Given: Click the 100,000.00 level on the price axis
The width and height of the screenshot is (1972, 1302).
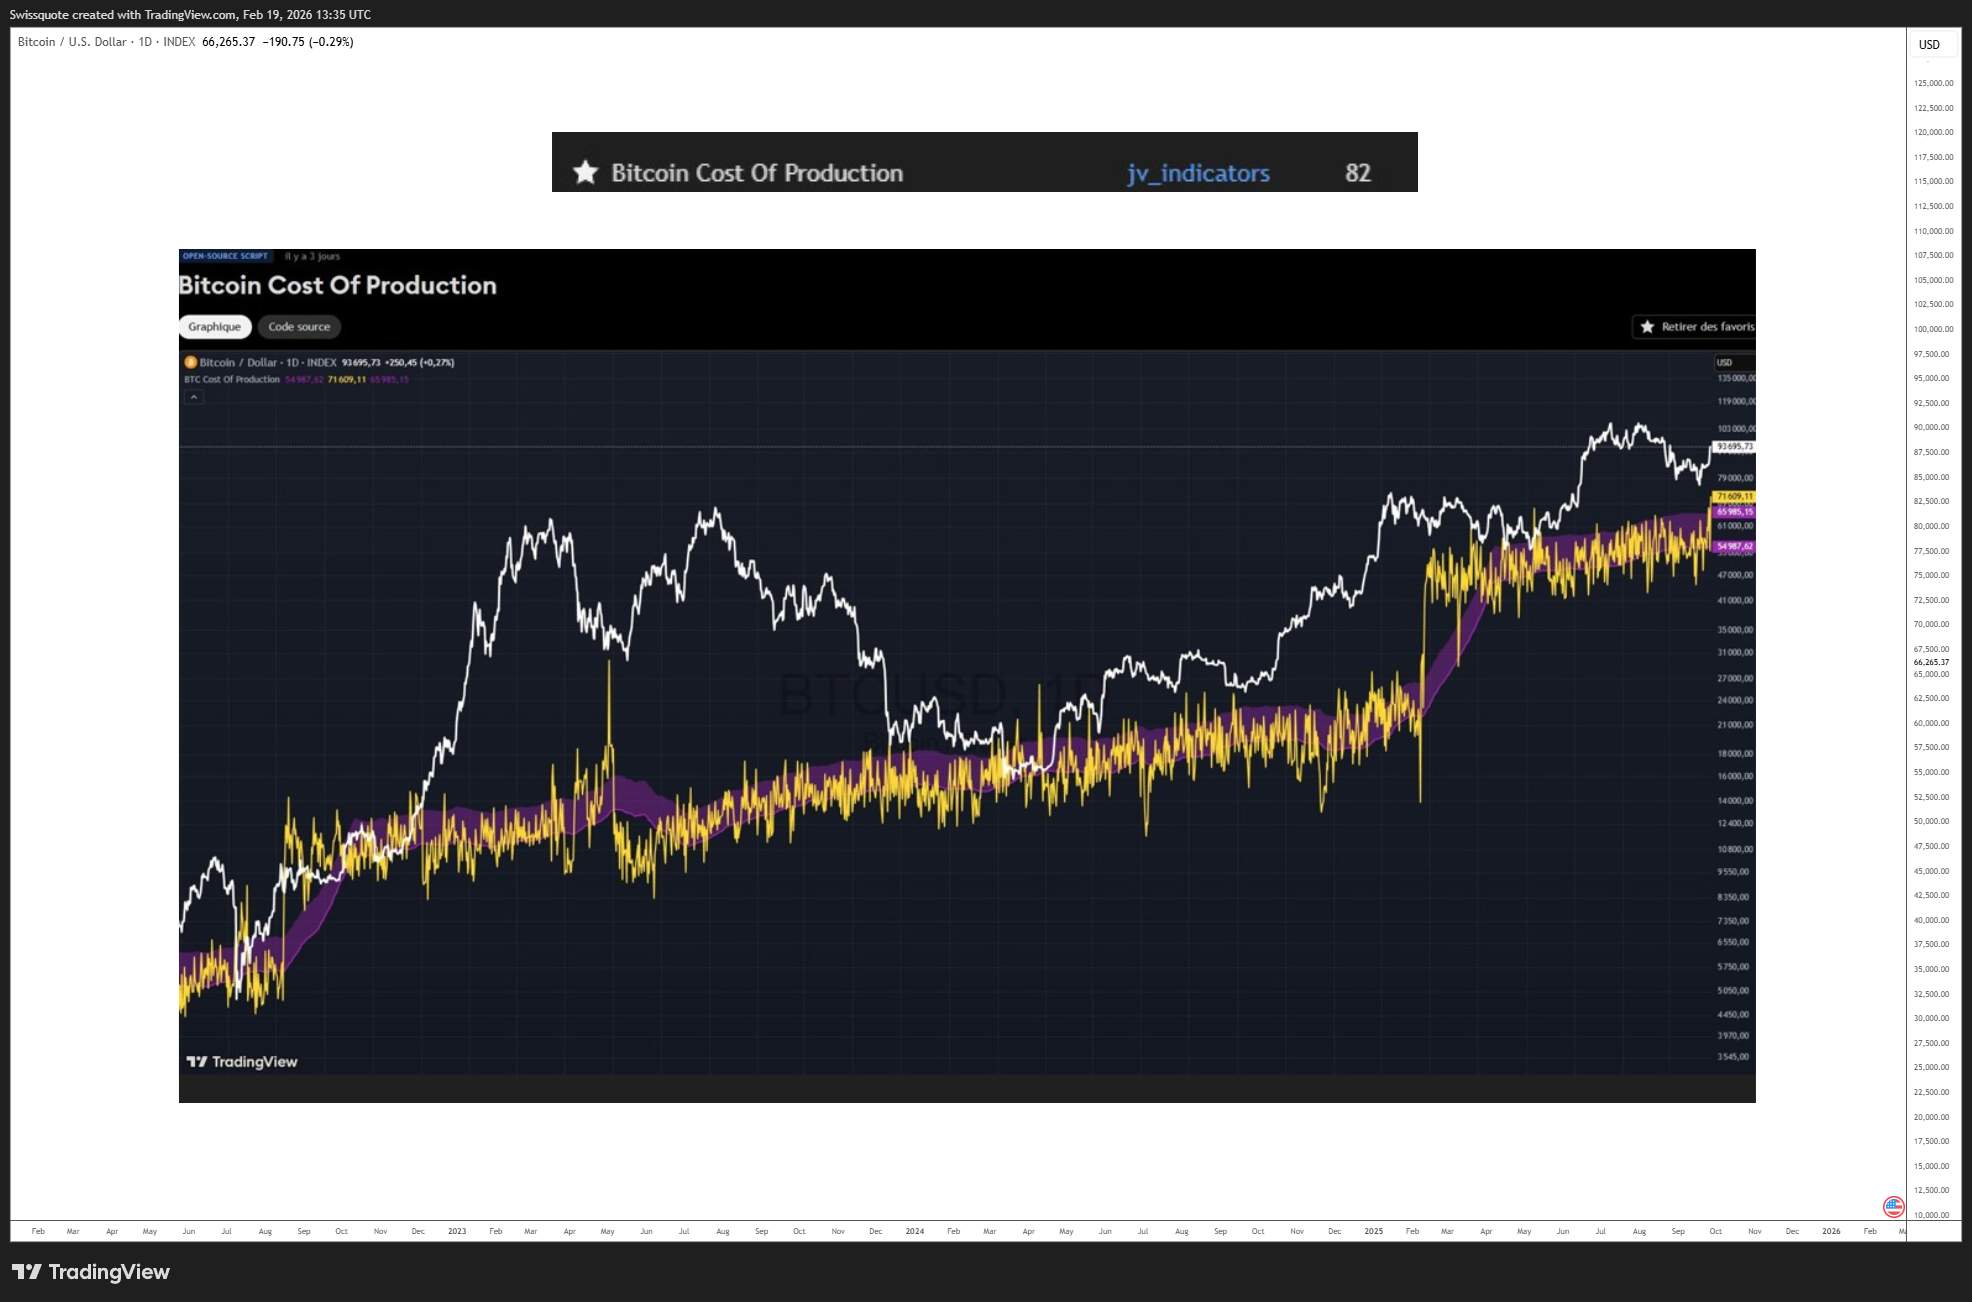Looking at the screenshot, I should [x=1933, y=329].
